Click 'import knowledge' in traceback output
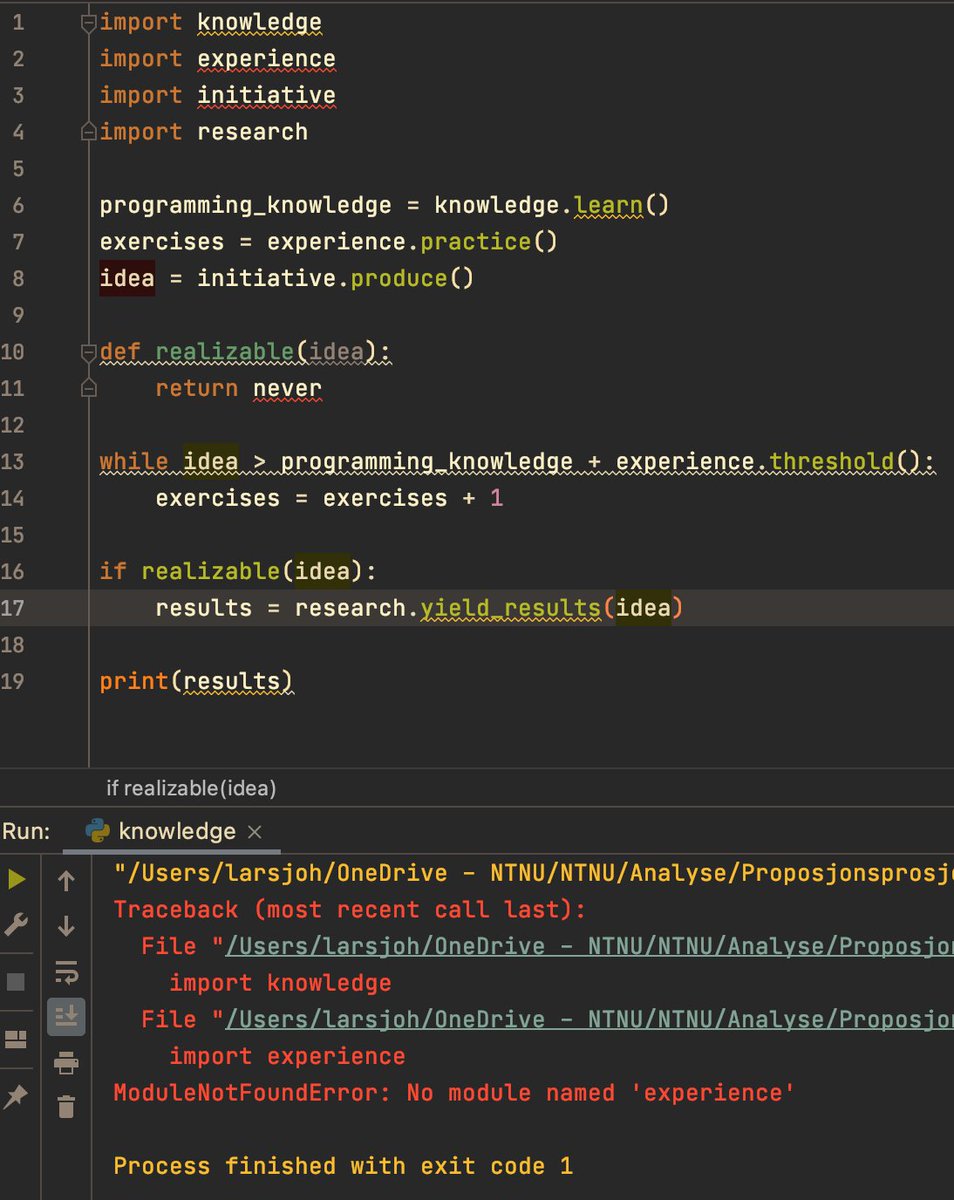Viewport: 954px width, 1200px height. pos(280,983)
